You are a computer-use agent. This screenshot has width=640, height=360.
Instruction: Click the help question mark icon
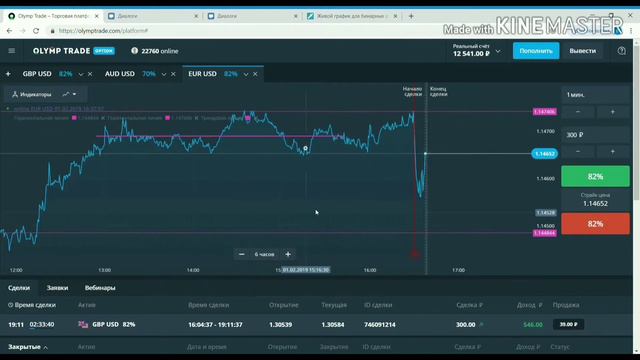coord(621,51)
